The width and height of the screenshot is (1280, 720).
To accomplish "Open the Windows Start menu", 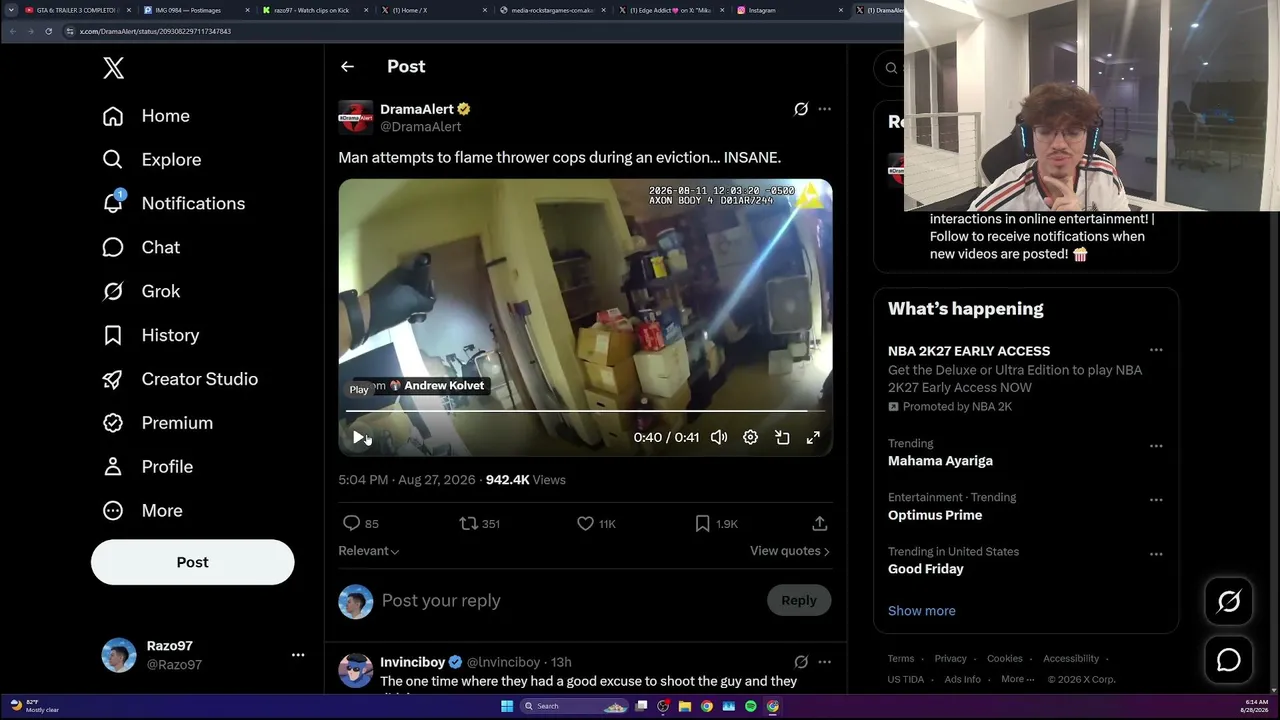I will (x=507, y=706).
